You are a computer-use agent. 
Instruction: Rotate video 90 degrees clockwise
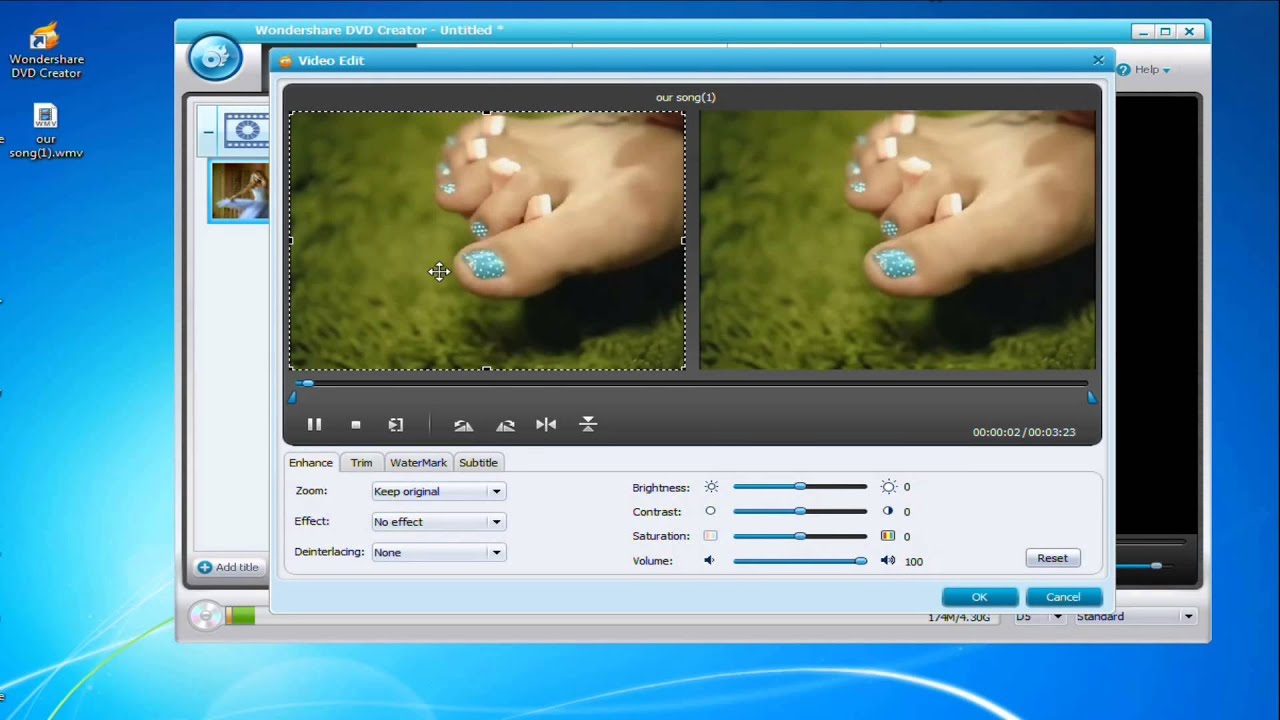tap(505, 425)
